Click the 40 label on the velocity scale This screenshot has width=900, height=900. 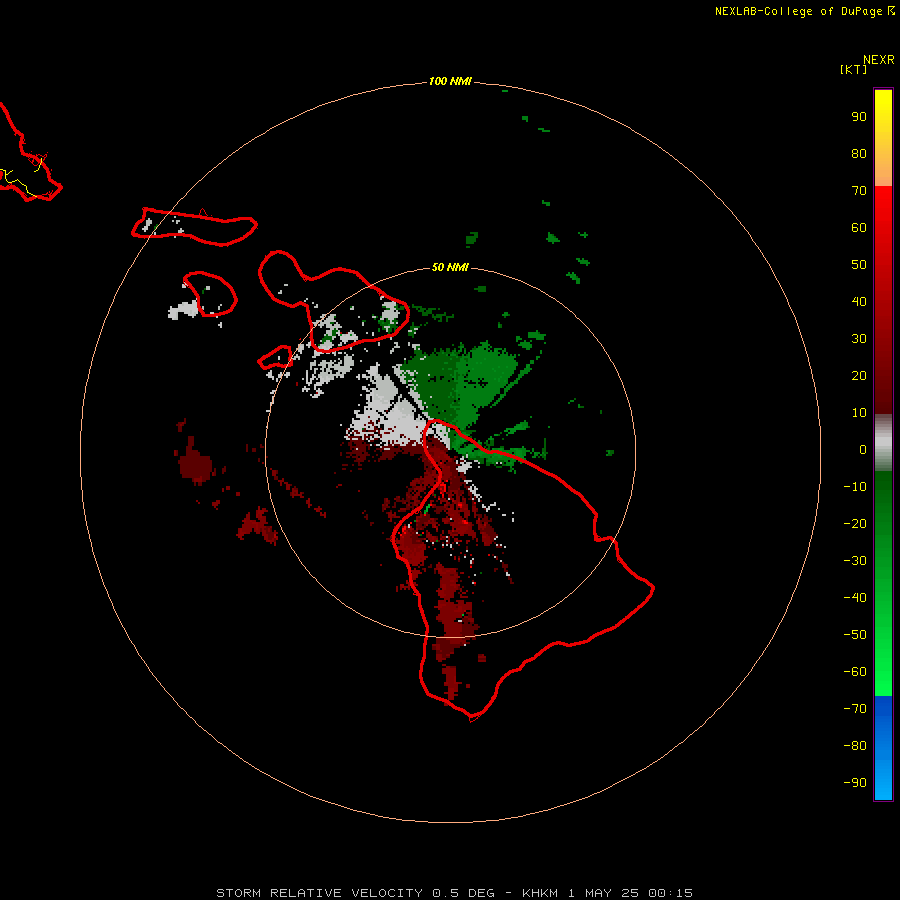pyautogui.click(x=859, y=302)
